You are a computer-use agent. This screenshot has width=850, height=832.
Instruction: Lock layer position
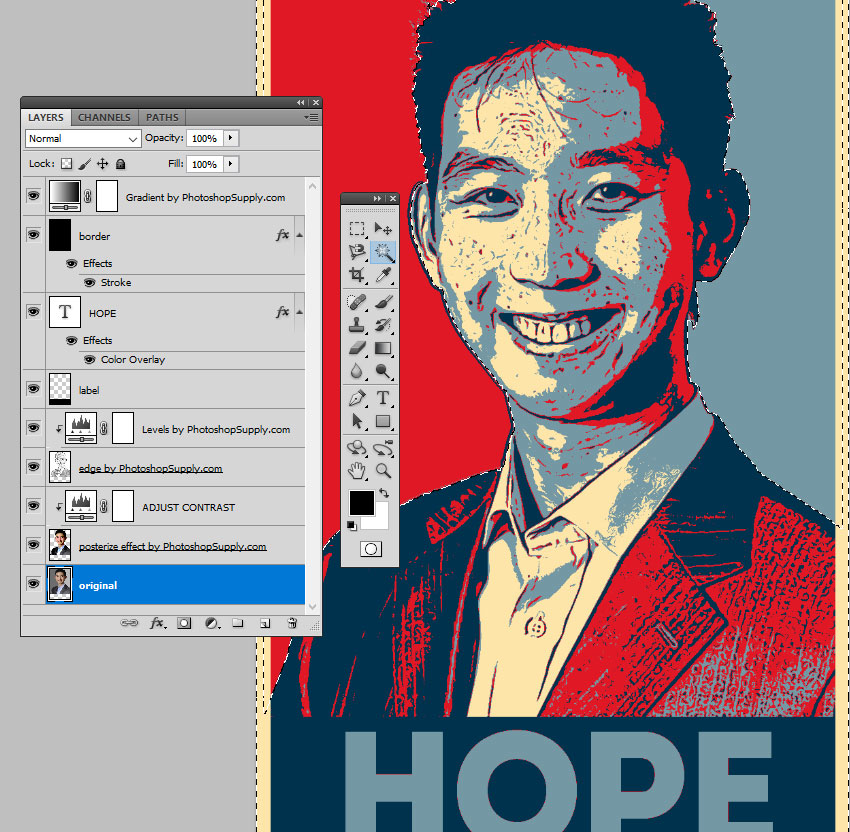(x=102, y=164)
